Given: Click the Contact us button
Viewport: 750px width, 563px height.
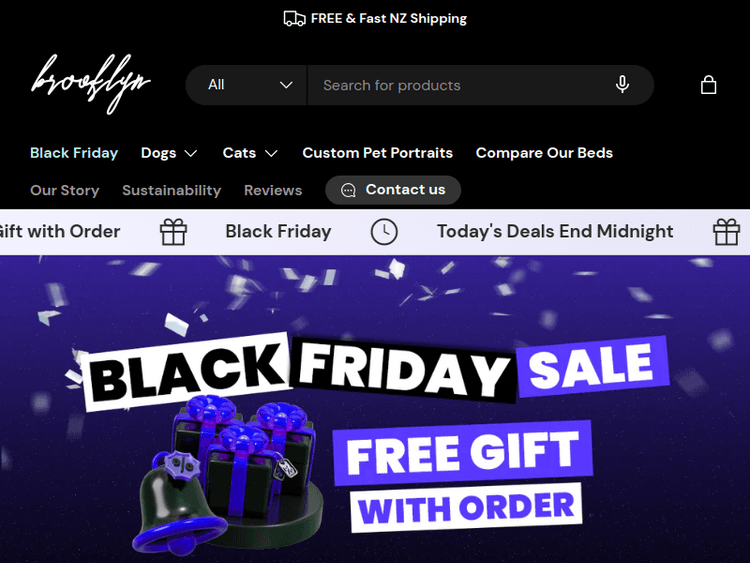Looking at the screenshot, I should [393, 190].
